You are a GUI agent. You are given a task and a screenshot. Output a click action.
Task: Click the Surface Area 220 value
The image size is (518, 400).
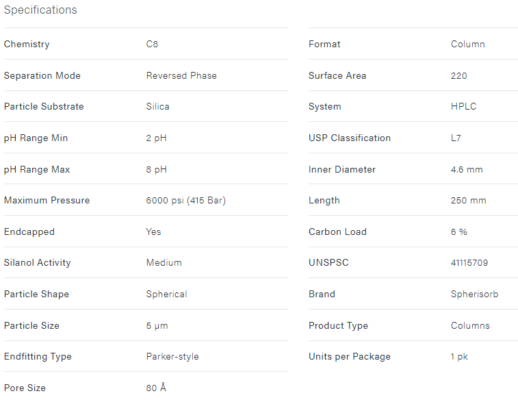tap(459, 76)
